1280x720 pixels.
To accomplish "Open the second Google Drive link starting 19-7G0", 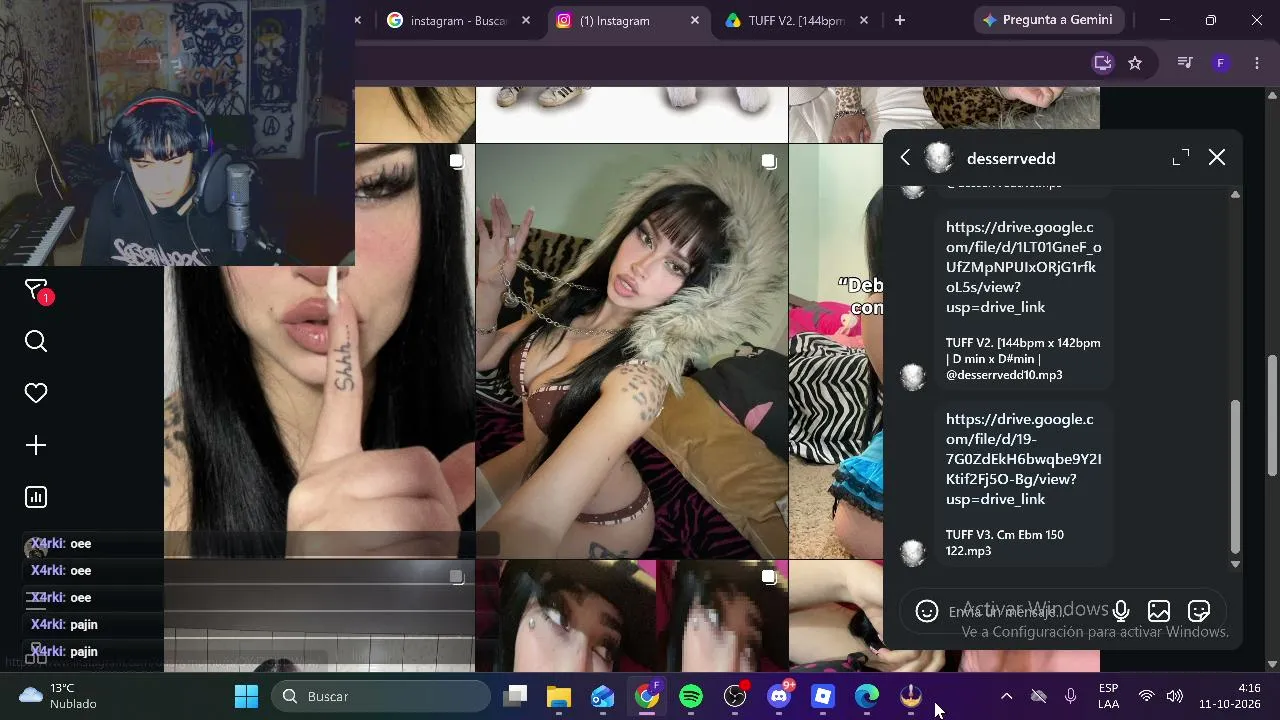I will [1023, 459].
